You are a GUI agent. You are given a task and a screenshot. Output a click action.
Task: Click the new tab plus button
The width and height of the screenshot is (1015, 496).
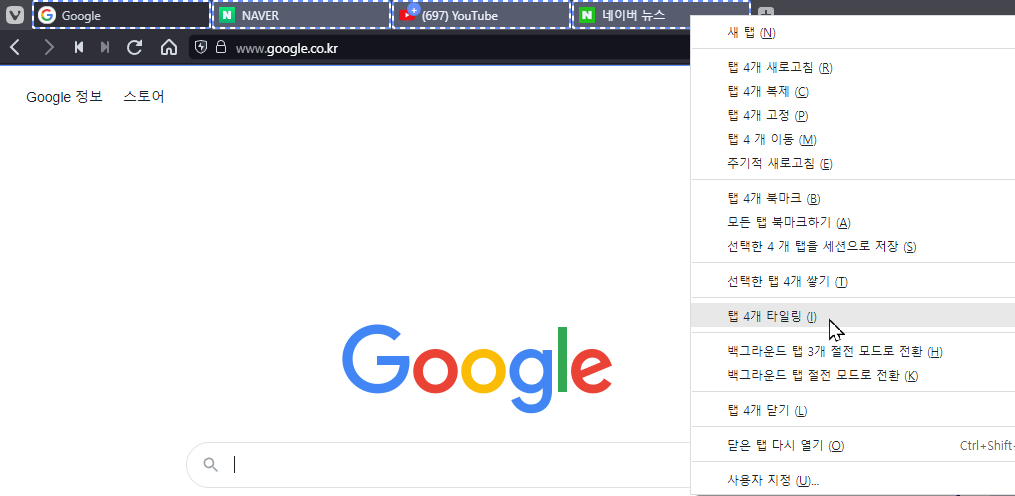coord(766,14)
